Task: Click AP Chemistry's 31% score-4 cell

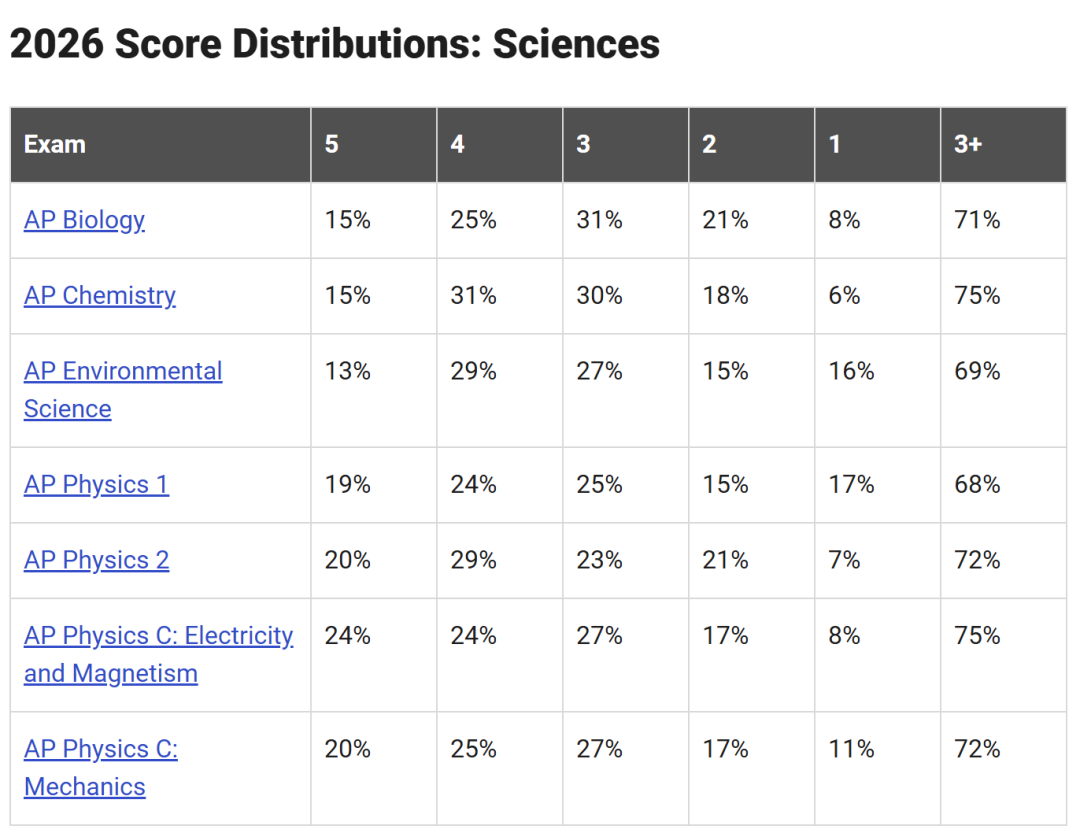Action: (500, 296)
